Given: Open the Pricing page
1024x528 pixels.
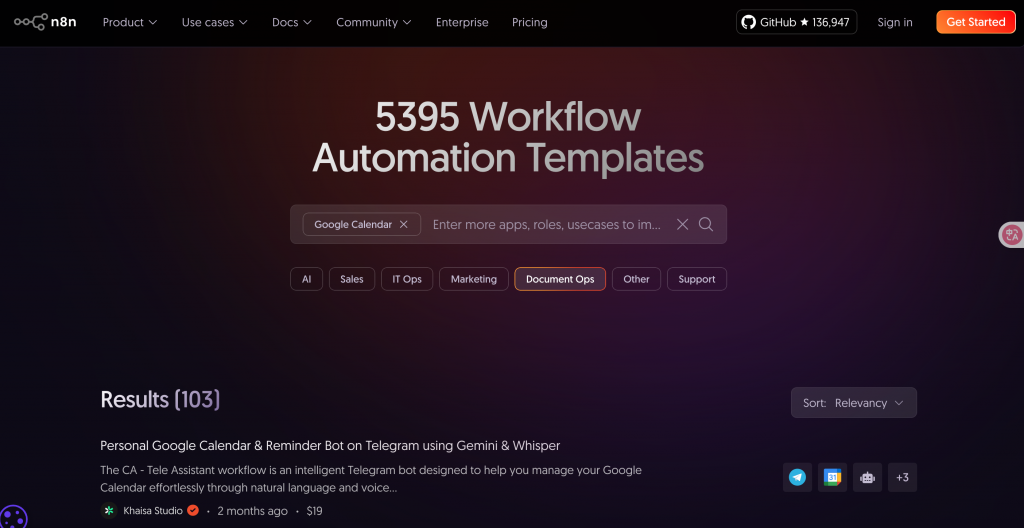Looking at the screenshot, I should pos(530,22).
